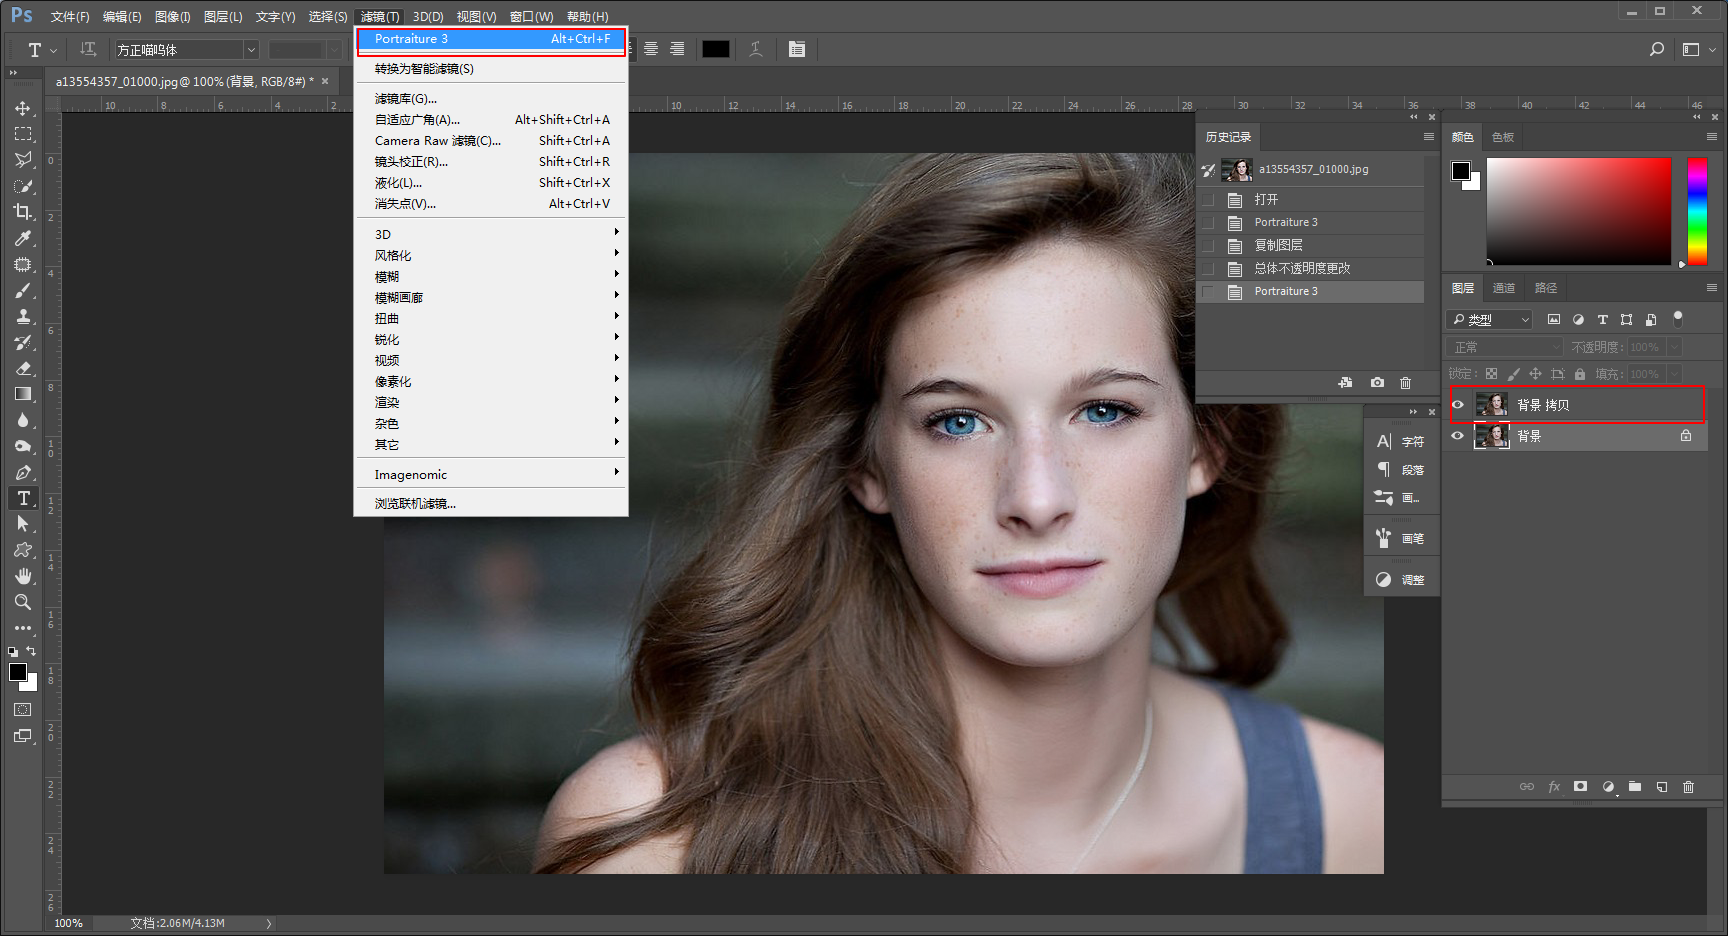Open the 画笔 brush panel button

click(1401, 538)
